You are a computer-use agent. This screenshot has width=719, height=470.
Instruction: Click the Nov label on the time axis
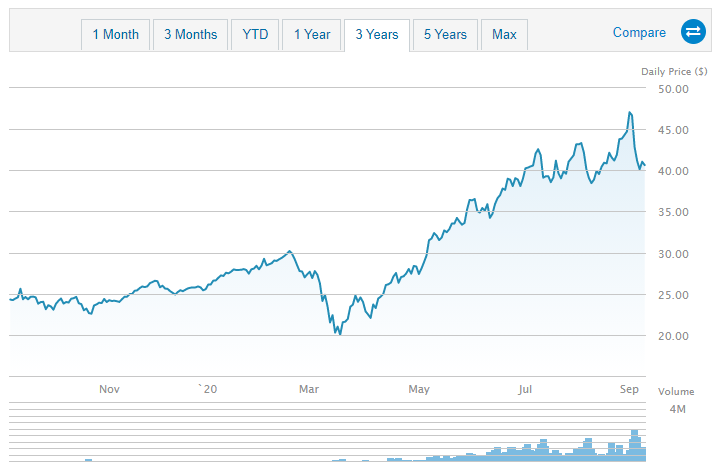tap(110, 389)
